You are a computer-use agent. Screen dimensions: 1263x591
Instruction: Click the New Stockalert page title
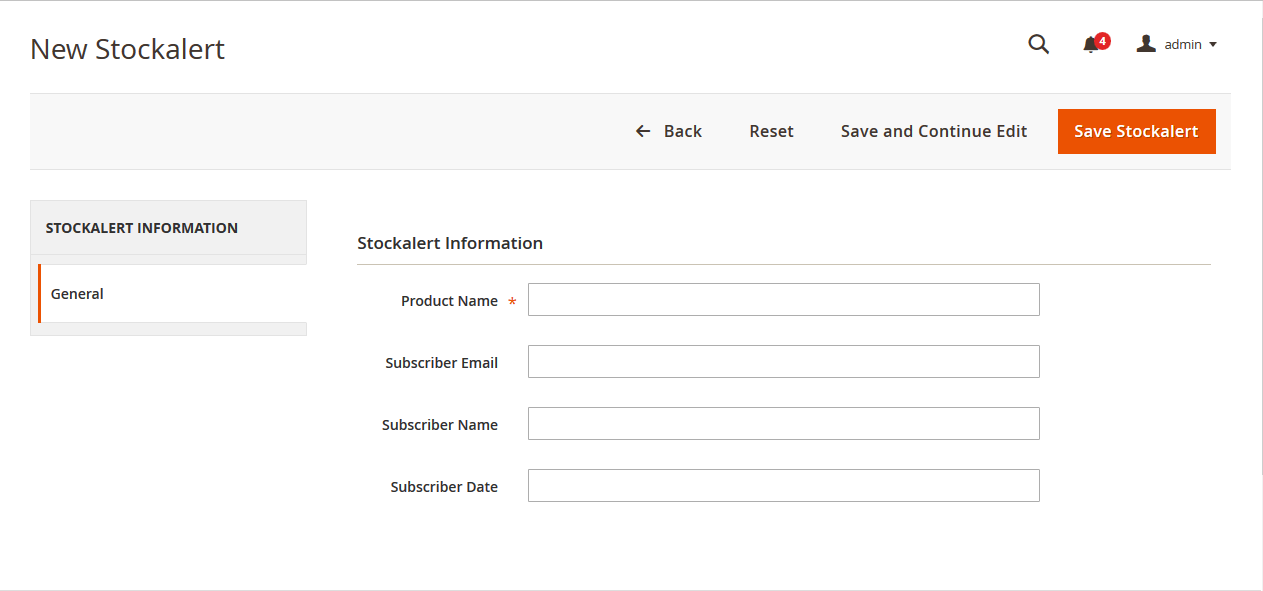tap(128, 49)
